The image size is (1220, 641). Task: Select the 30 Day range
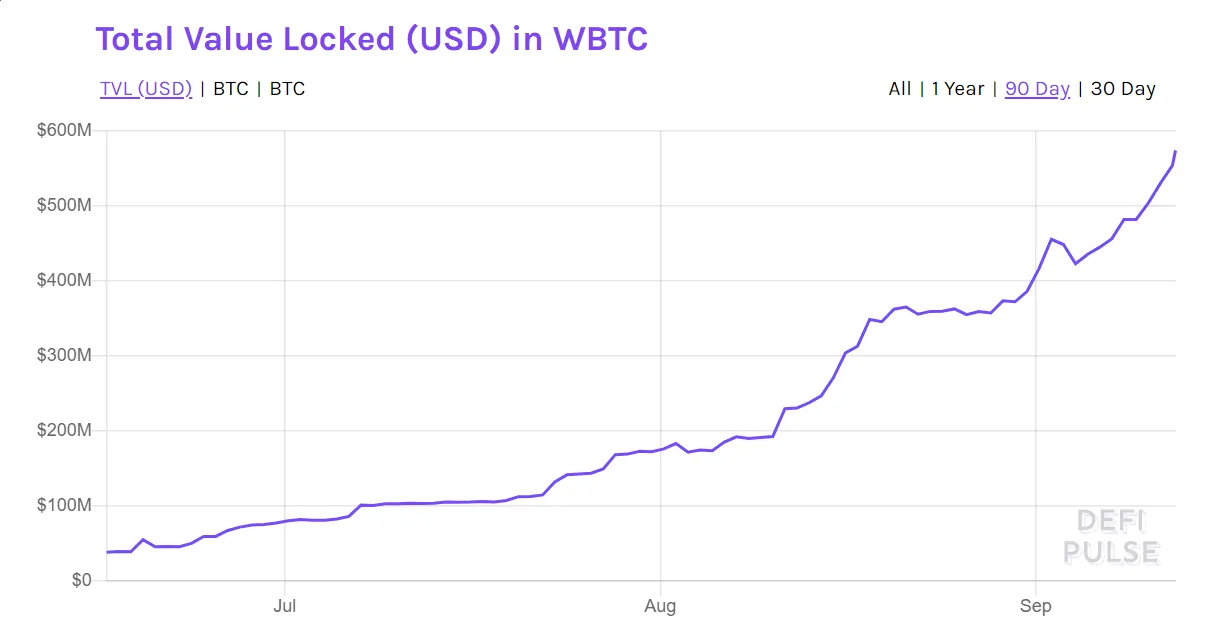tap(1123, 89)
